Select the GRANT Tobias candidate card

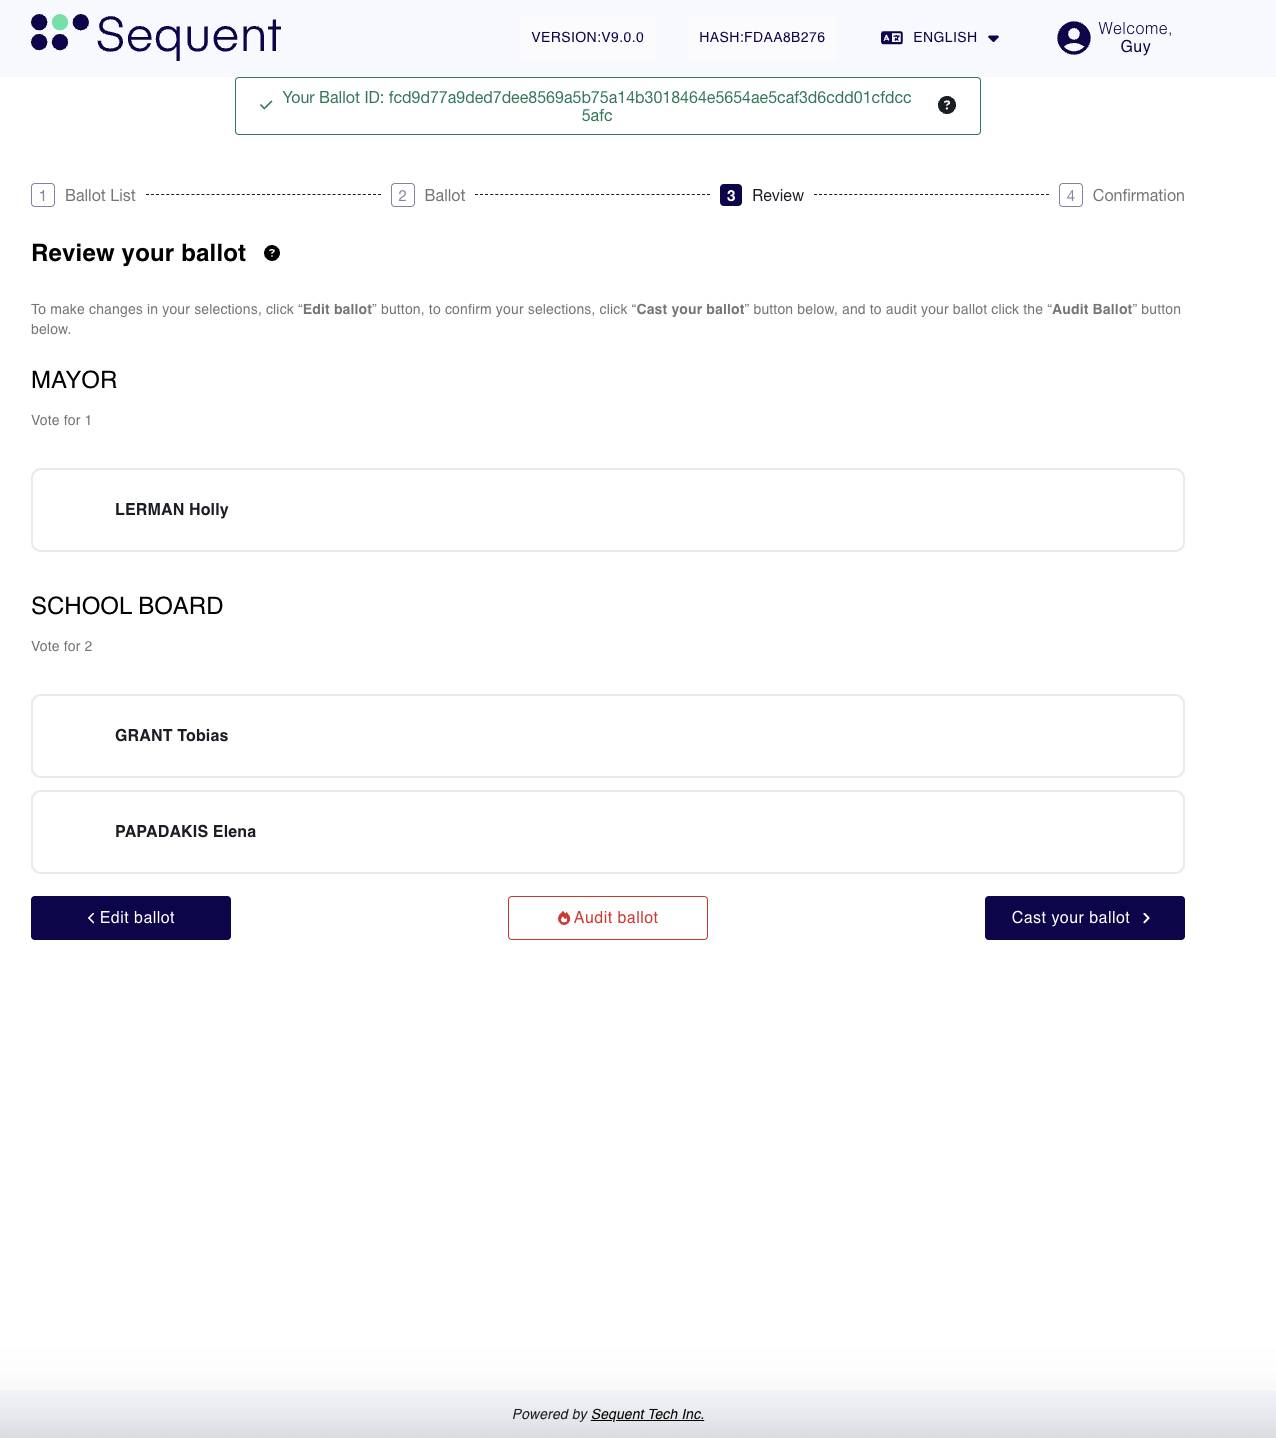[607, 735]
